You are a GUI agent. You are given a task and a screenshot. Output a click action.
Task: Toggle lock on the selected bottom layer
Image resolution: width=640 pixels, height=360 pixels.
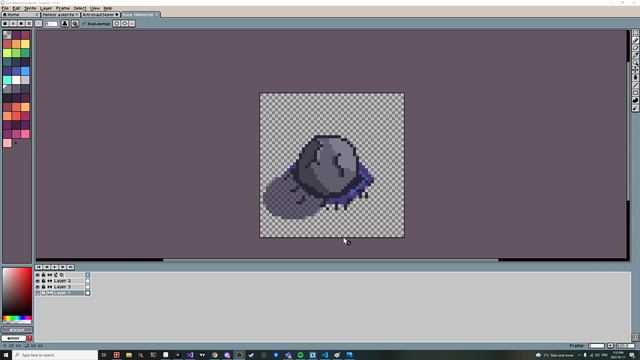pyautogui.click(x=43, y=293)
